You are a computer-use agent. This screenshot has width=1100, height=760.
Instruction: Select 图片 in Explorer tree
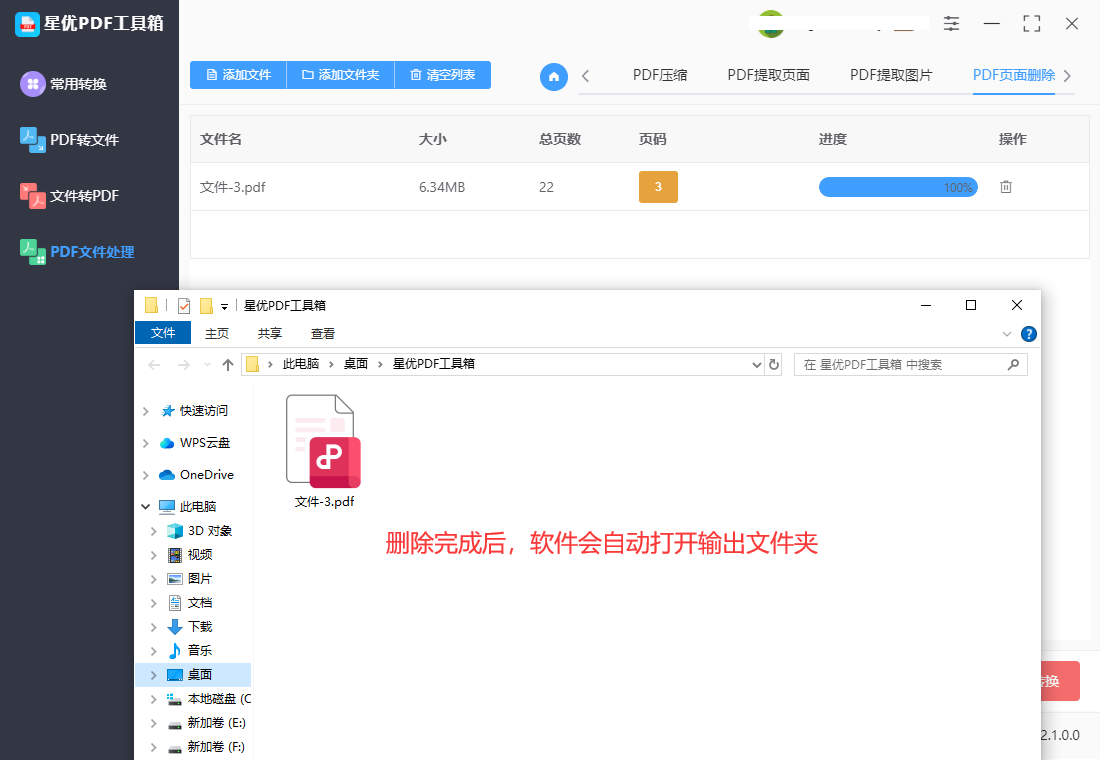[x=200, y=579]
